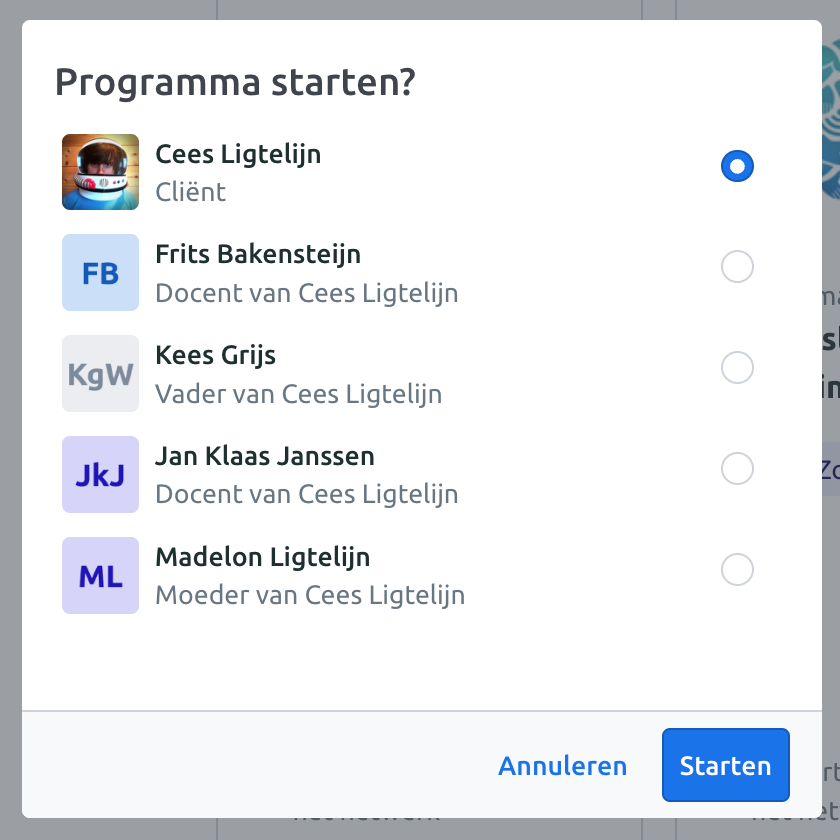Click Cees Ligtelijn's astronaut profile photo
The width and height of the screenshot is (840, 840).
[100, 172]
